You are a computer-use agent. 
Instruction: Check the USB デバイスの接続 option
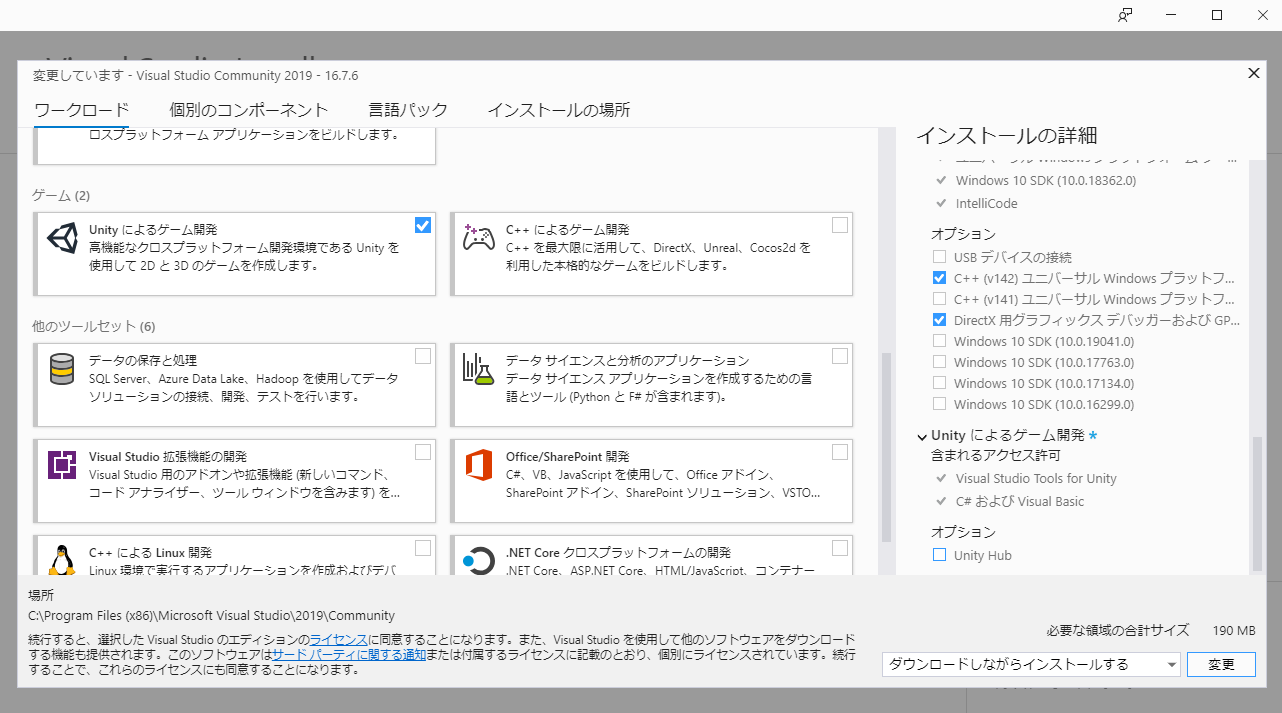939,257
